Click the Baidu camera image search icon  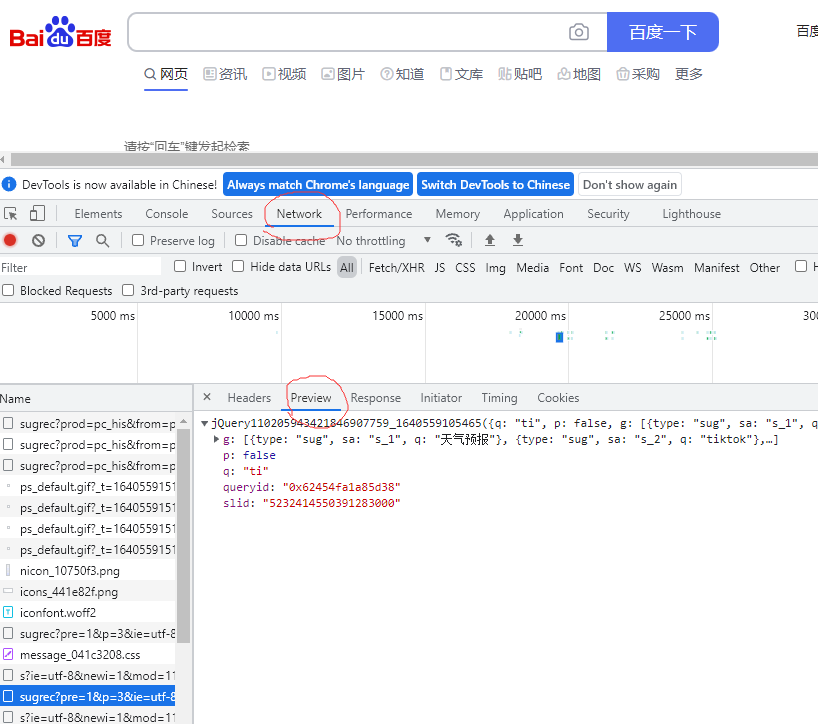tap(579, 32)
